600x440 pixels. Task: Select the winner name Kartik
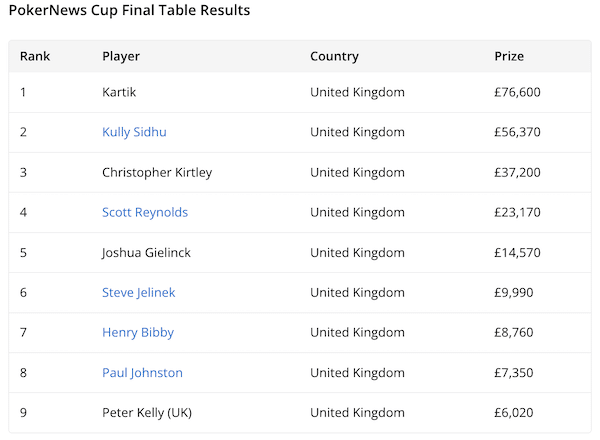(119, 92)
